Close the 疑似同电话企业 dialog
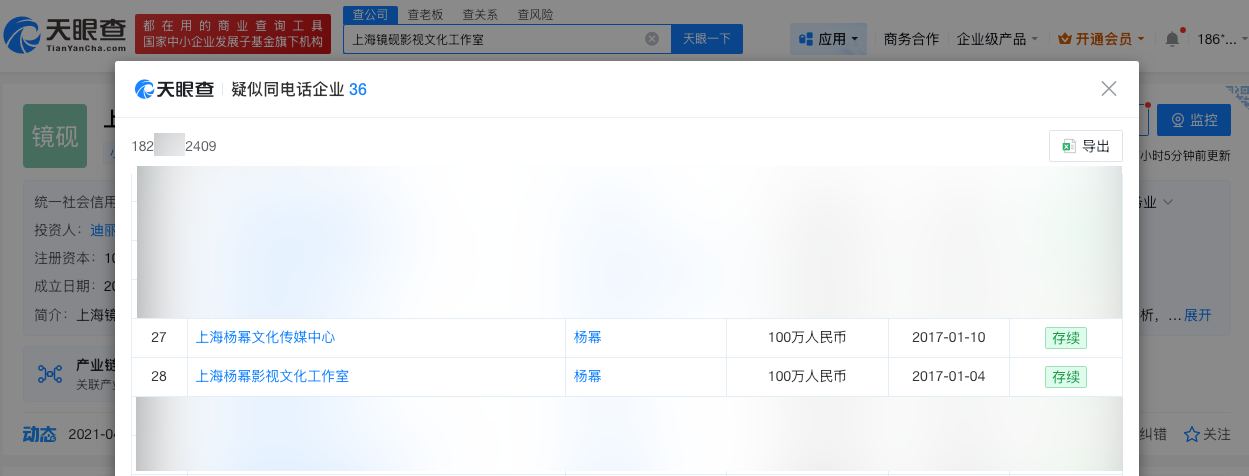Viewport: 1249px width, 476px height. point(1108,89)
